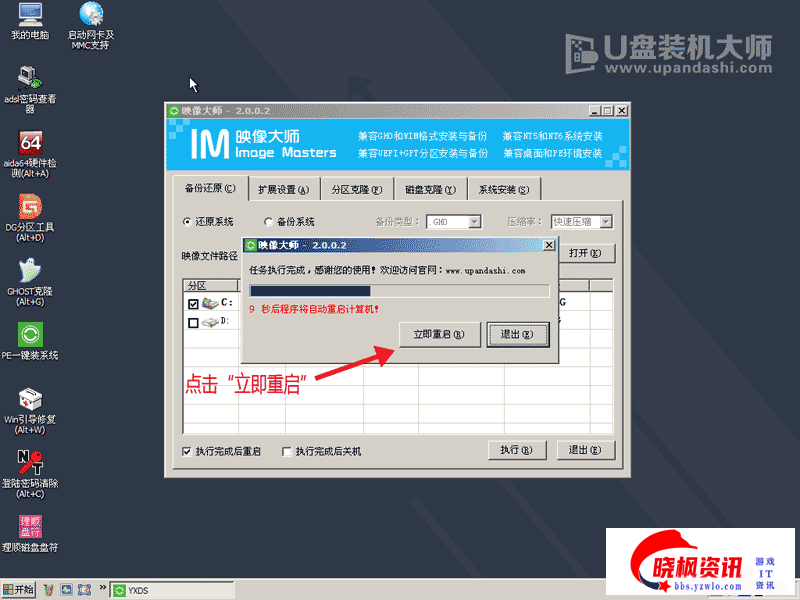Click the Windows 开始 start button
Viewport: 800px width, 600px height.
(x=19, y=590)
